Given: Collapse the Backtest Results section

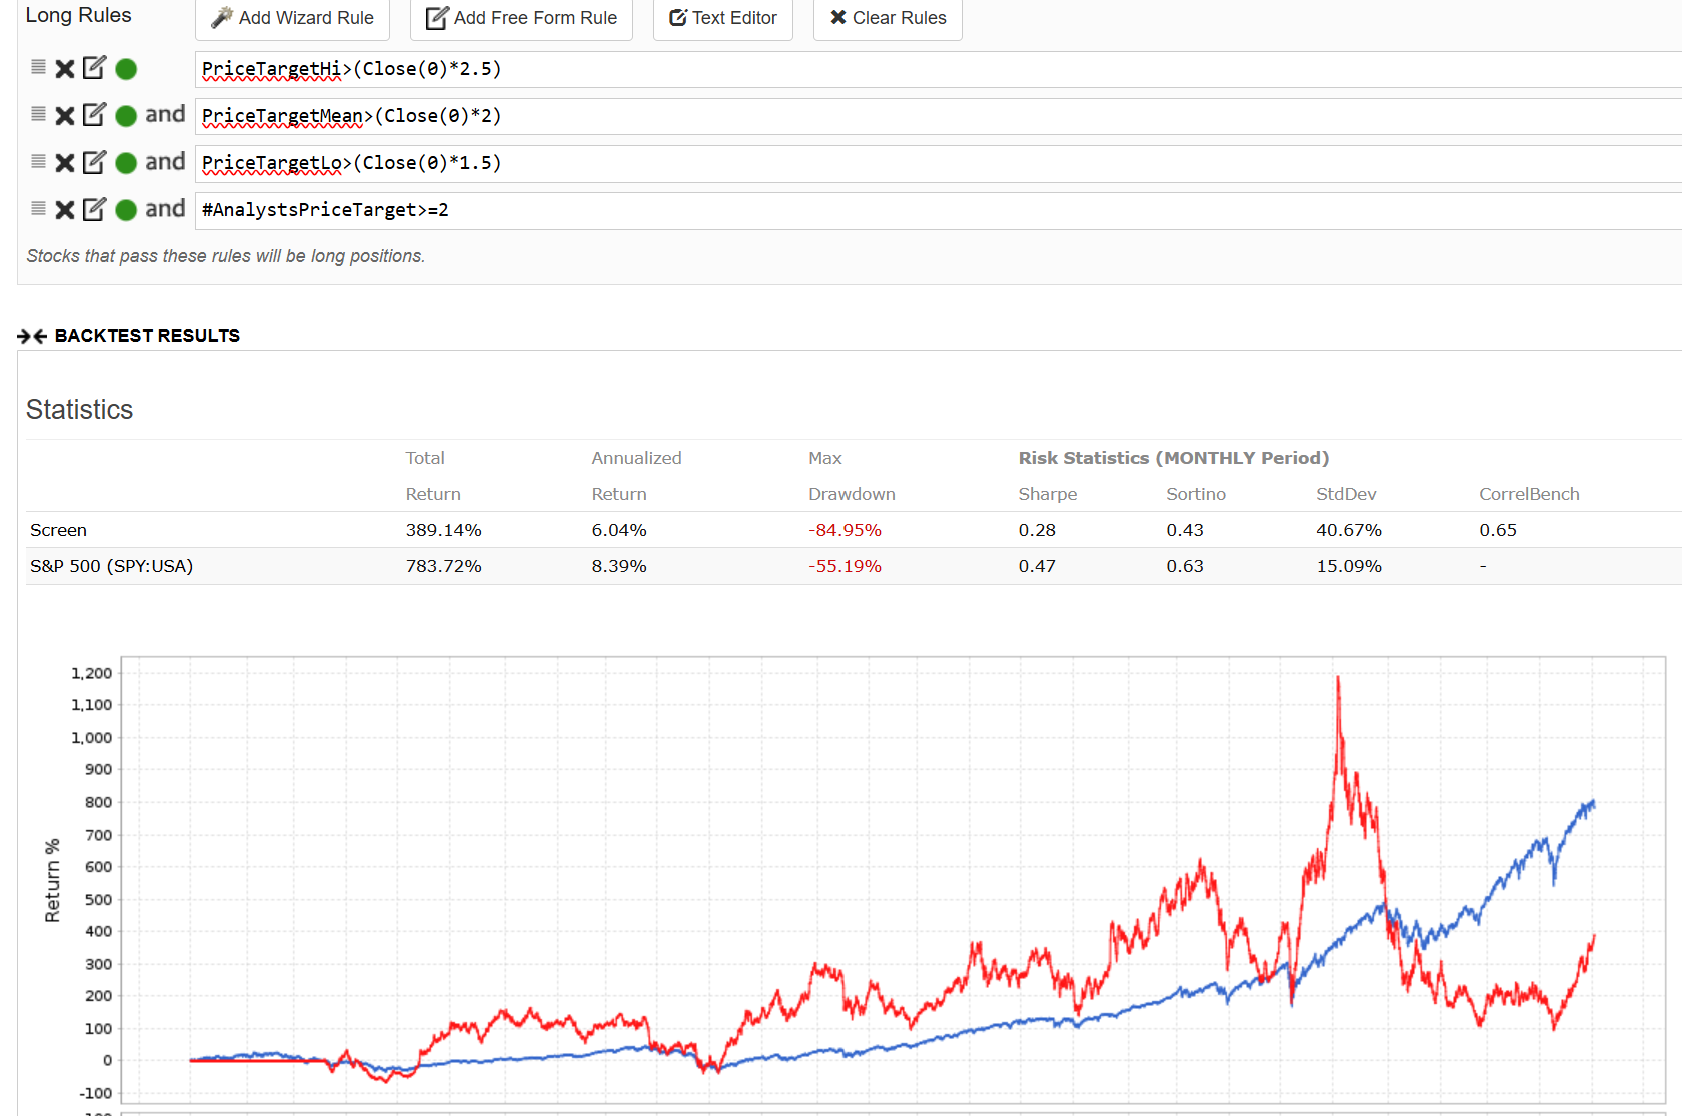Looking at the screenshot, I should [x=32, y=336].
